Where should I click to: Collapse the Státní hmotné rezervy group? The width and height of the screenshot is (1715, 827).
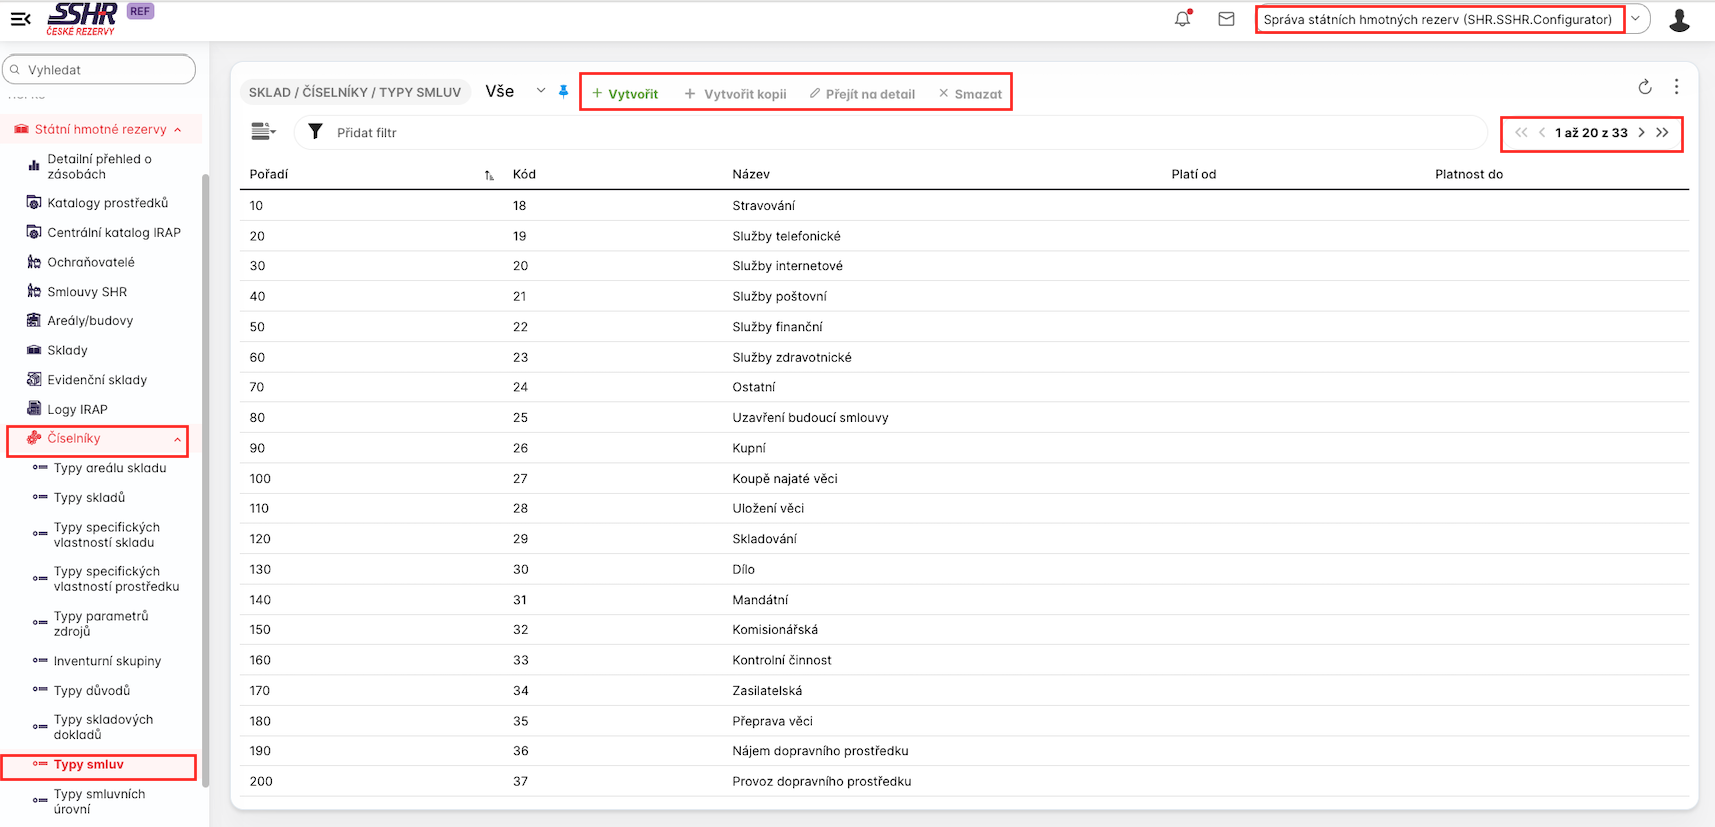pos(178,130)
